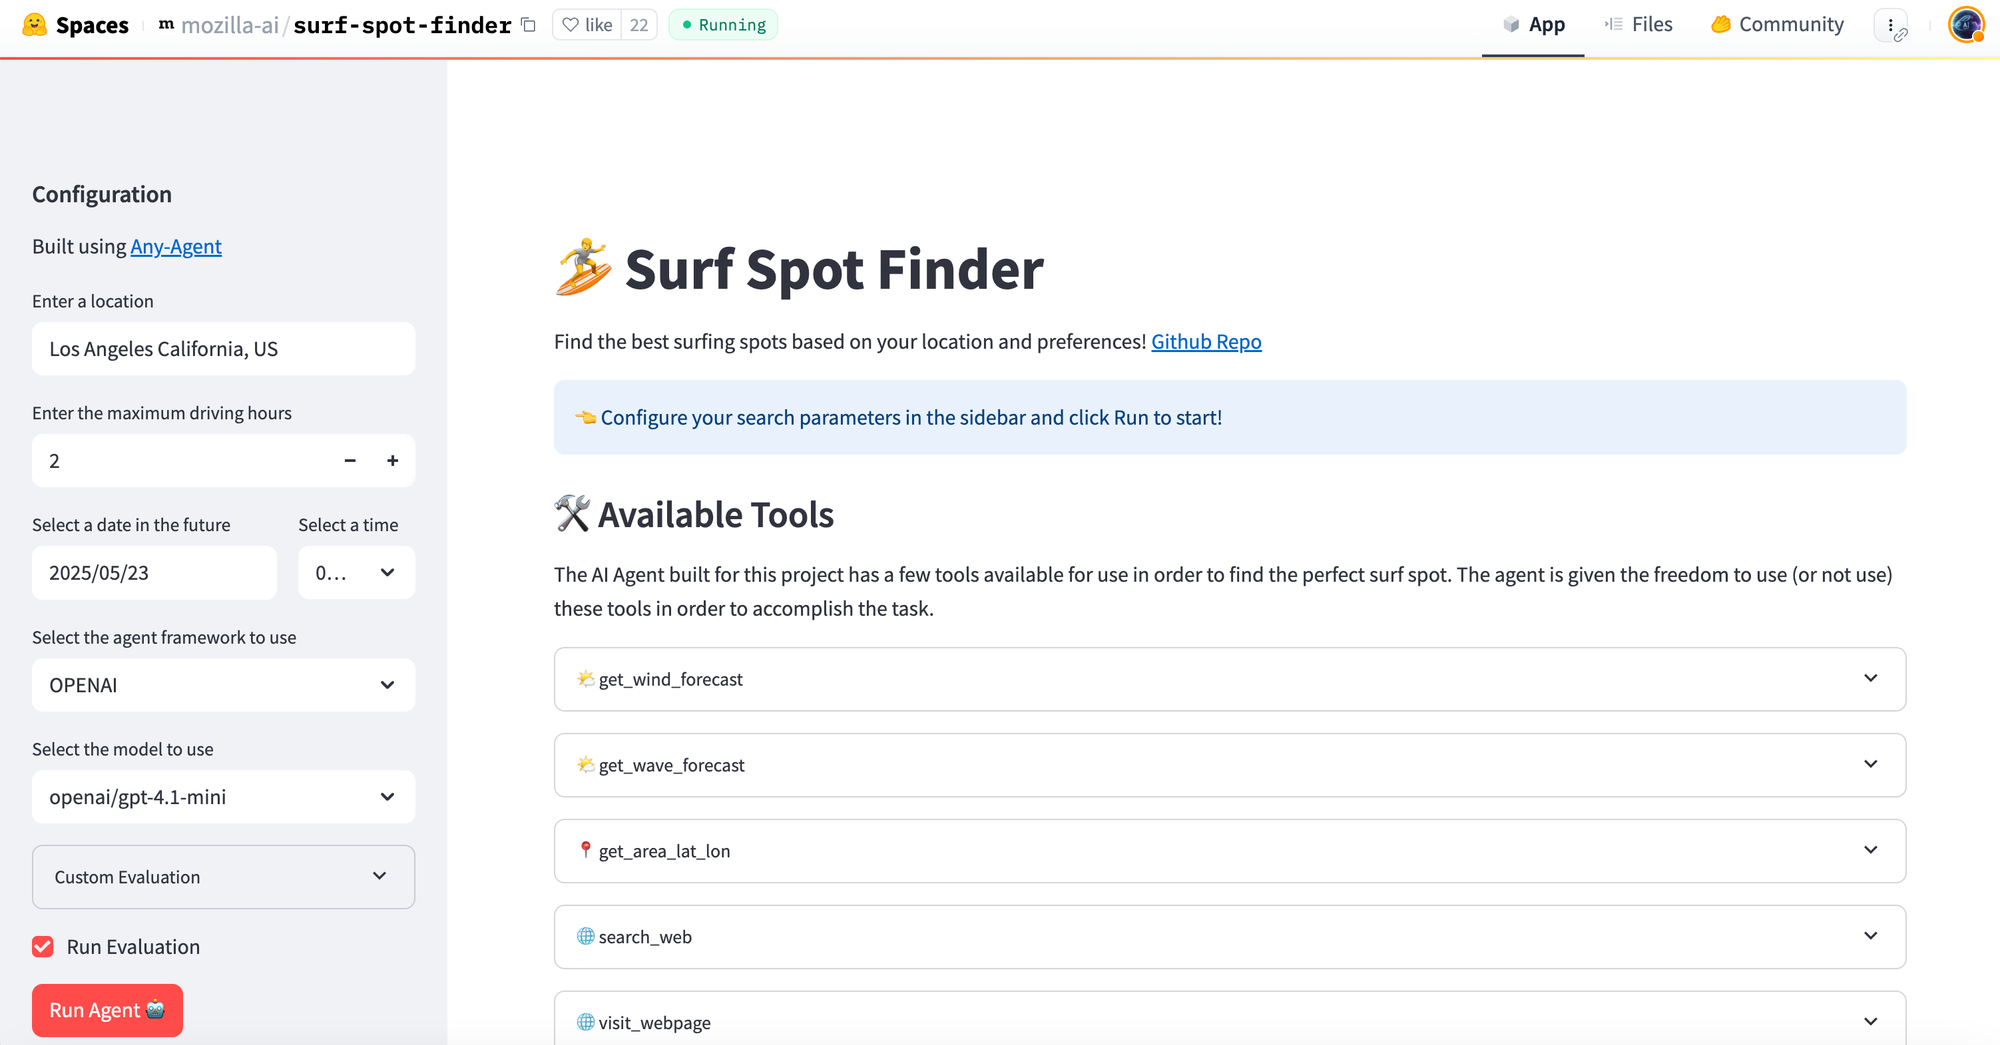Image resolution: width=2000 pixels, height=1045 pixels.
Task: Click the Running status badge
Action: coord(723,25)
